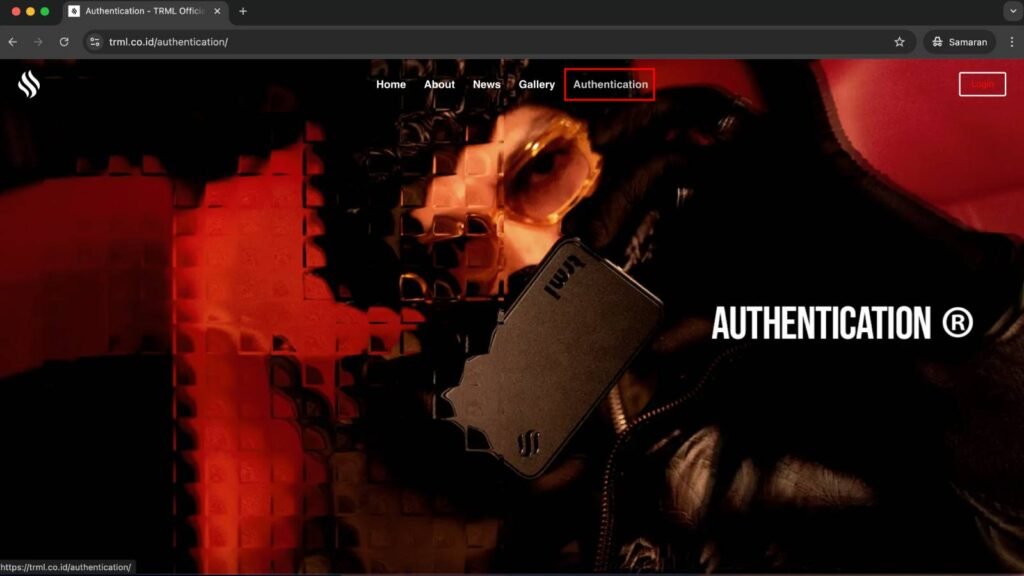Bookmark this page with the star icon

[899, 42]
